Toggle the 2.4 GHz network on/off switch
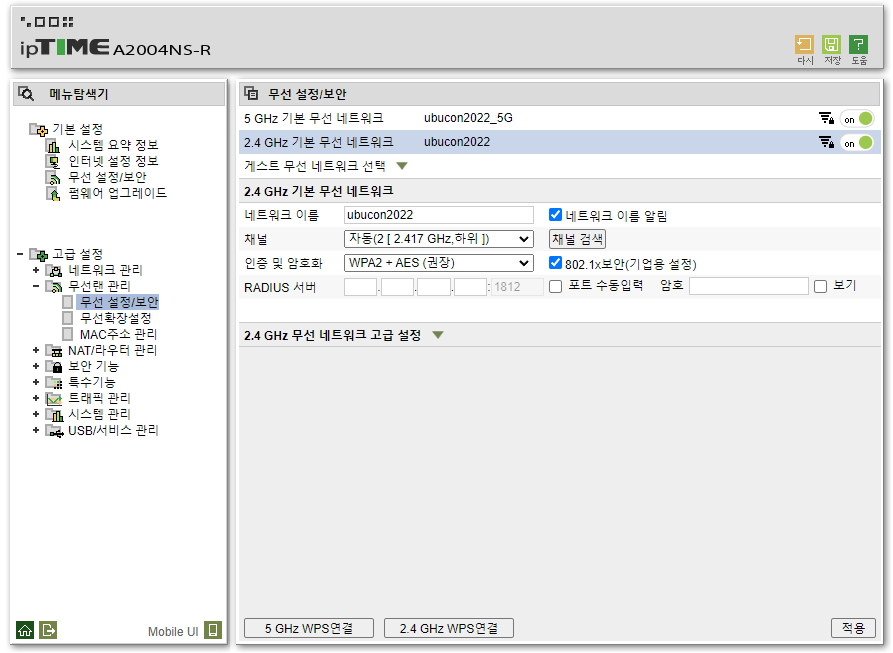Image resolution: width=893 pixels, height=653 pixels. click(x=856, y=143)
